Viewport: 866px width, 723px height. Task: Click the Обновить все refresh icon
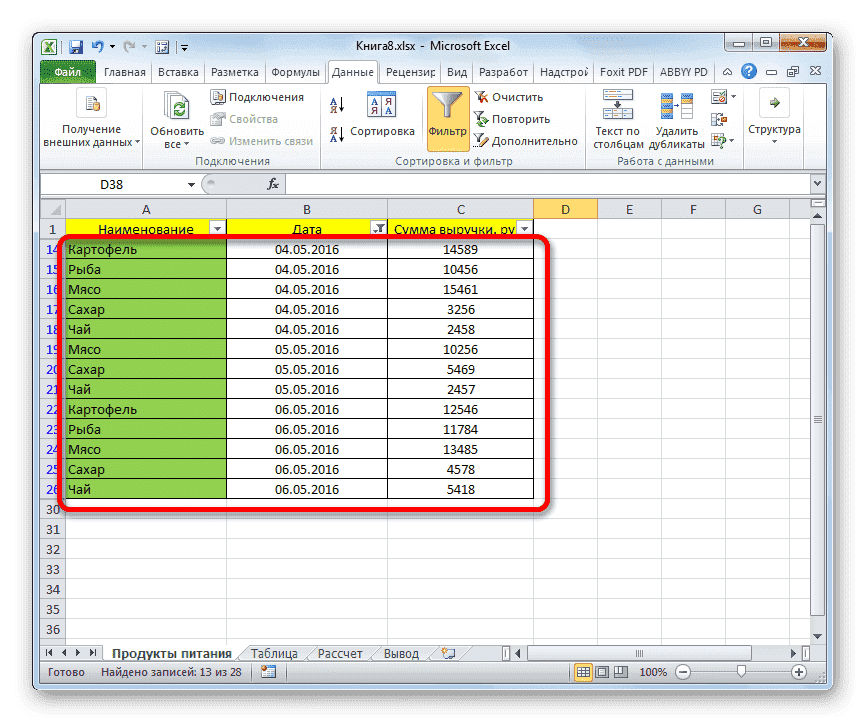click(x=175, y=106)
